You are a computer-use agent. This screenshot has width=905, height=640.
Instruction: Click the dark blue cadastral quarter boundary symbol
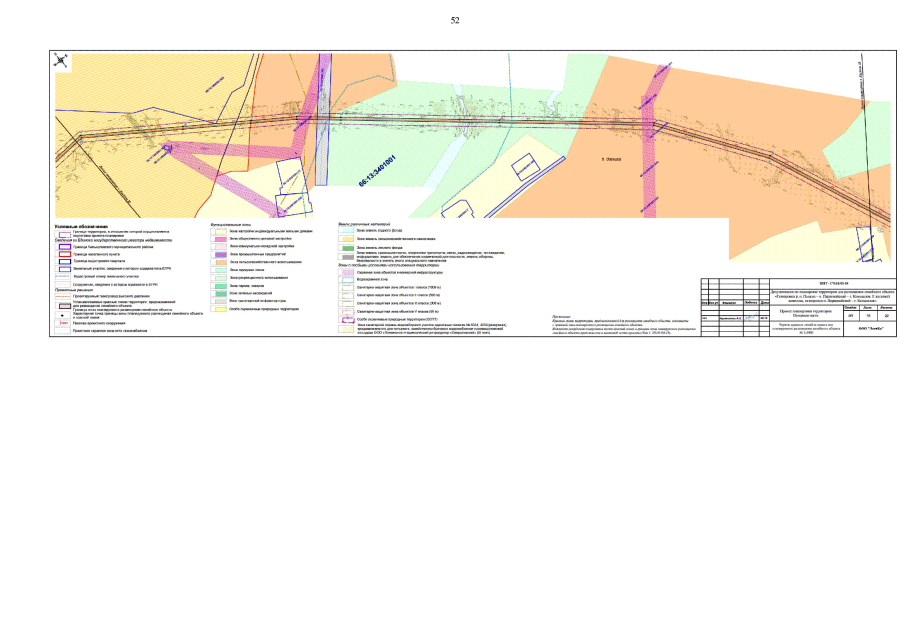coord(64,262)
